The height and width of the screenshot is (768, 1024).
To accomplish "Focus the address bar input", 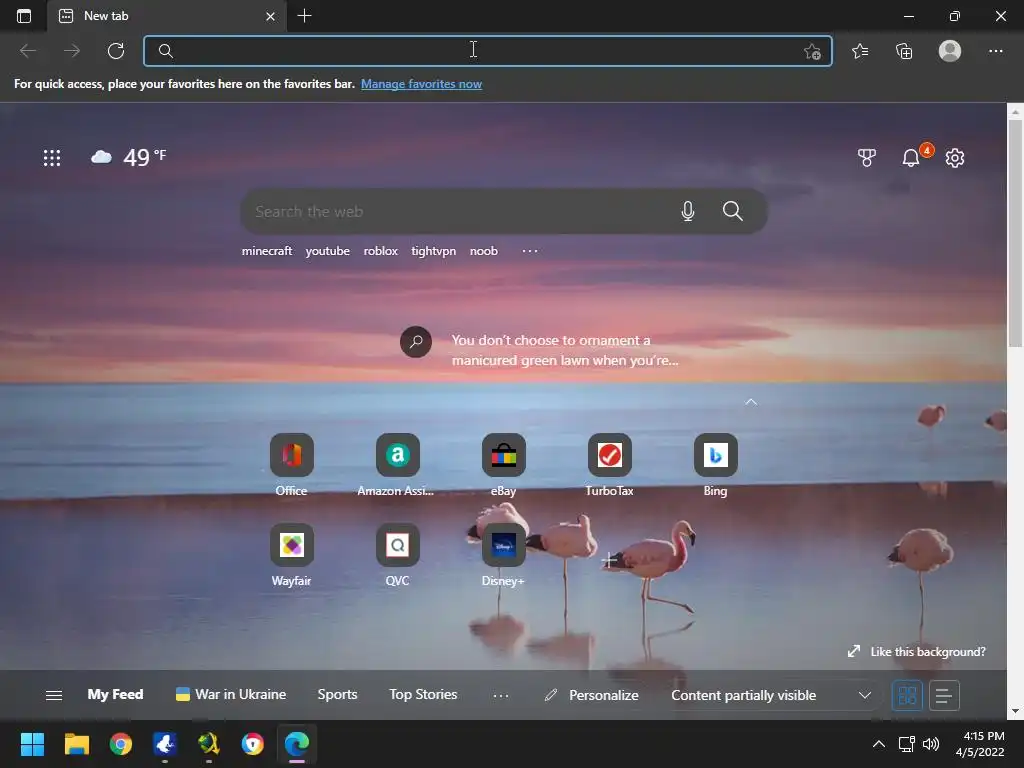I will [x=487, y=51].
